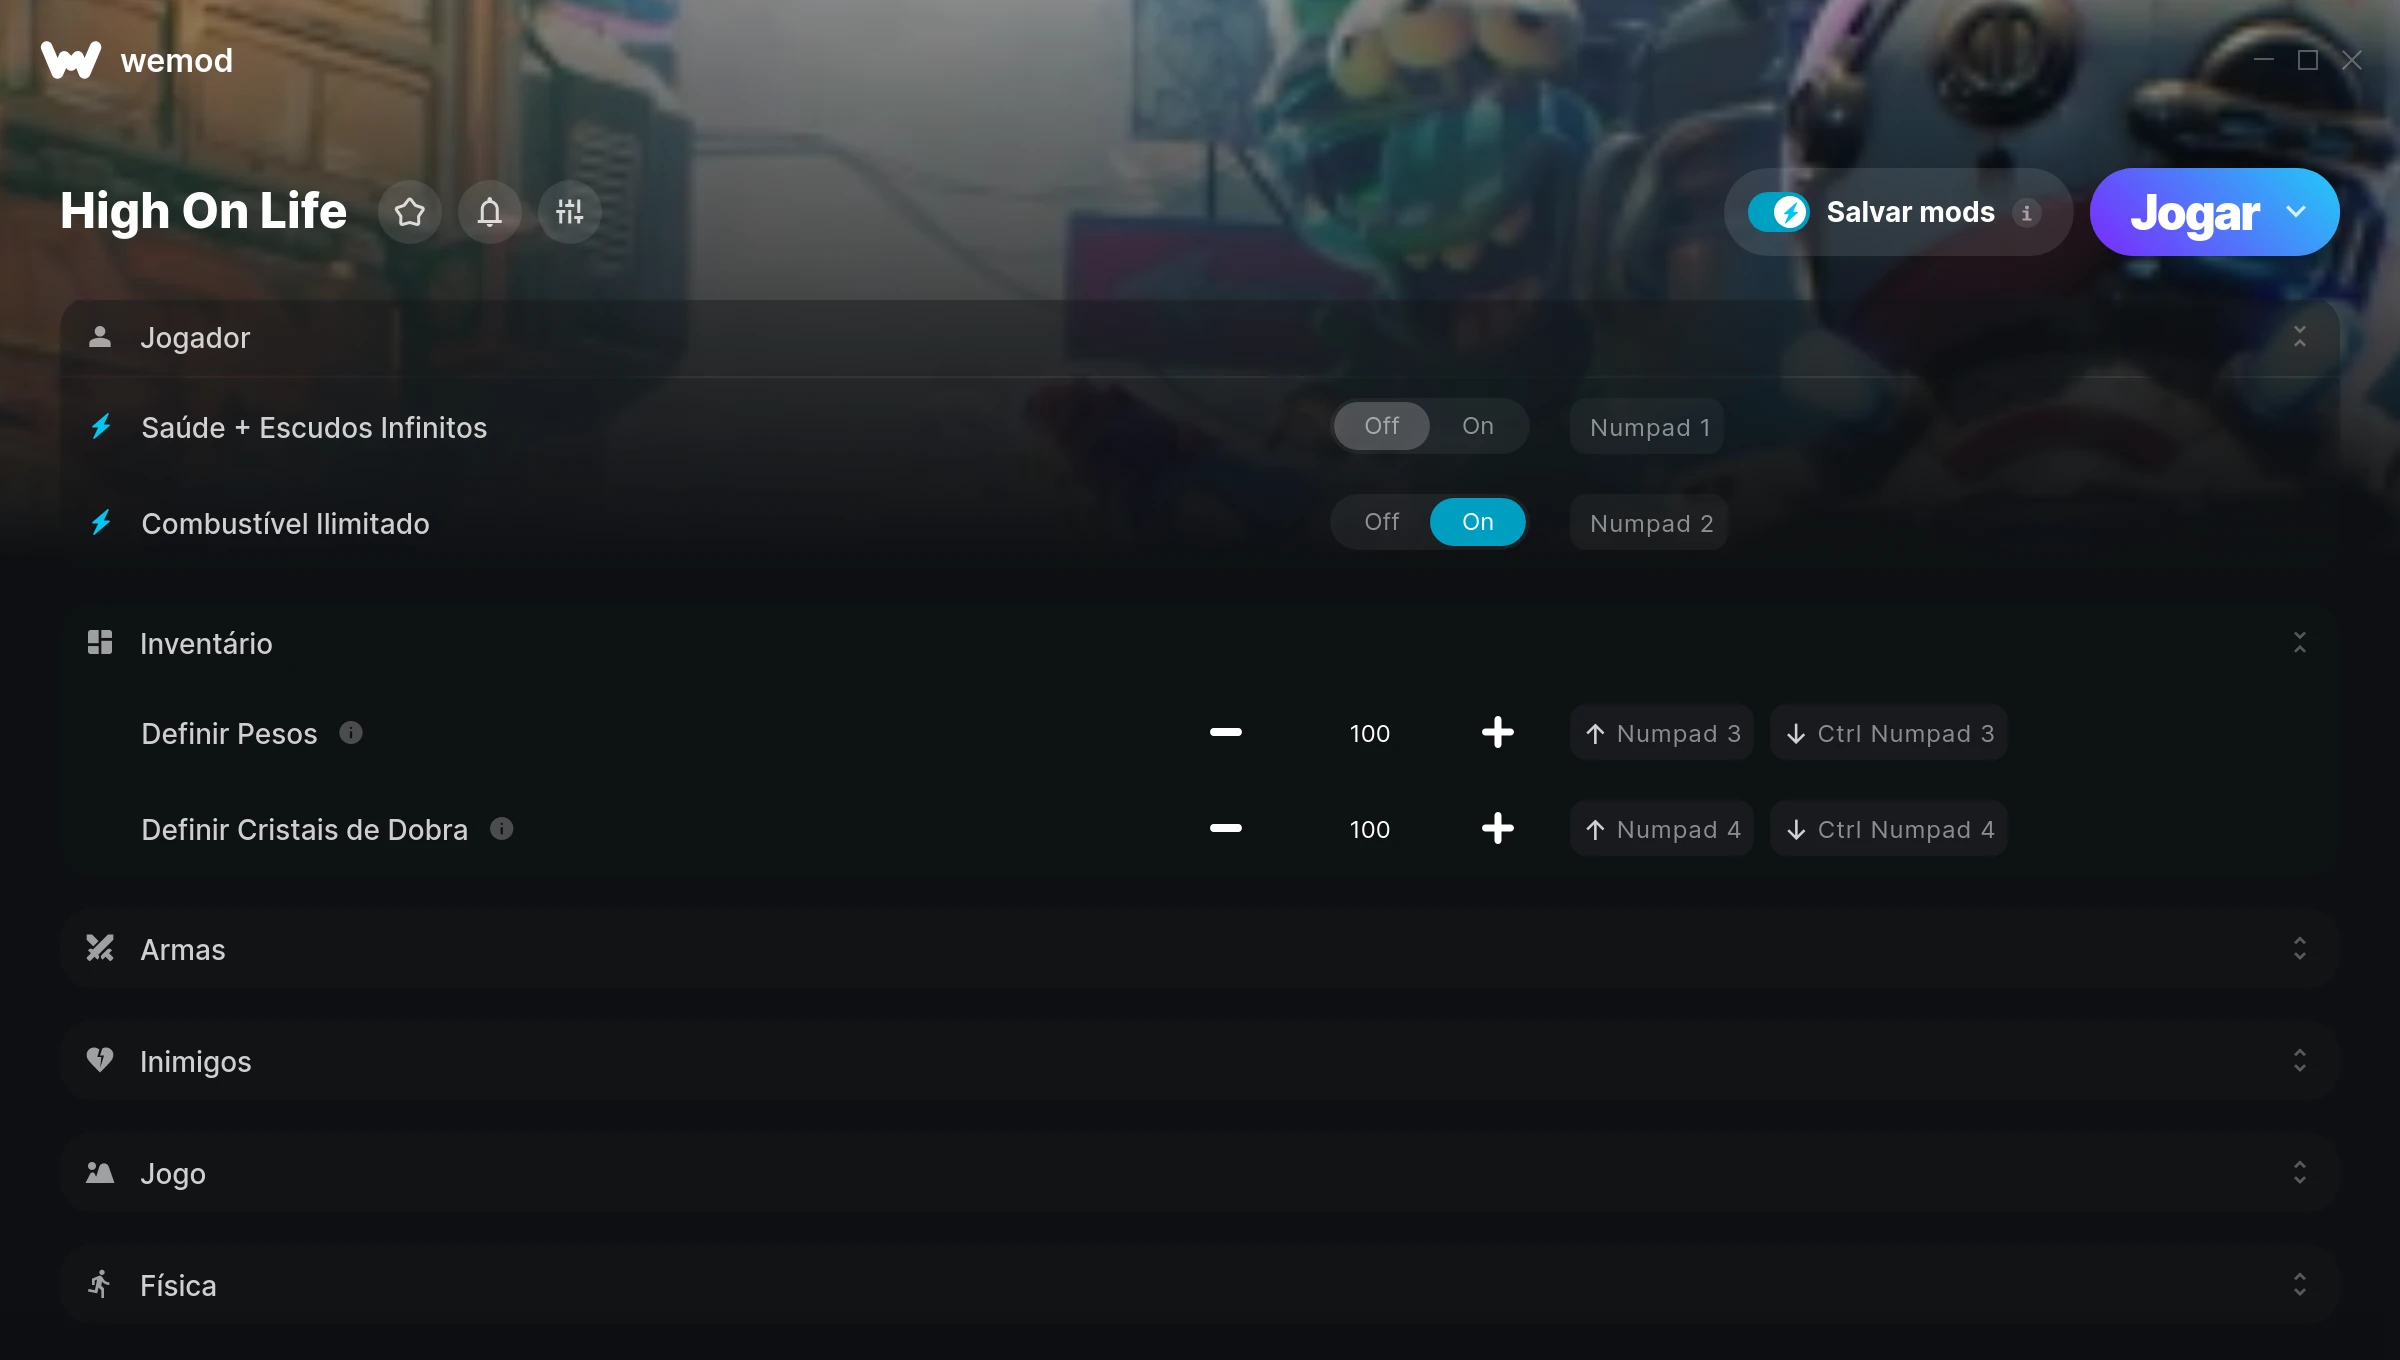
Task: Click the Numpad 1 hotkey button
Action: pyautogui.click(x=1647, y=427)
